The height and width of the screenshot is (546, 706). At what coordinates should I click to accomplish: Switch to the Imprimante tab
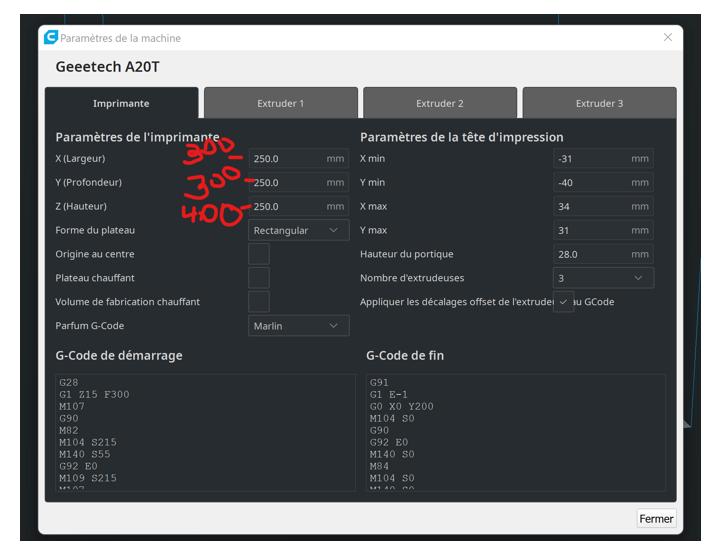122,103
